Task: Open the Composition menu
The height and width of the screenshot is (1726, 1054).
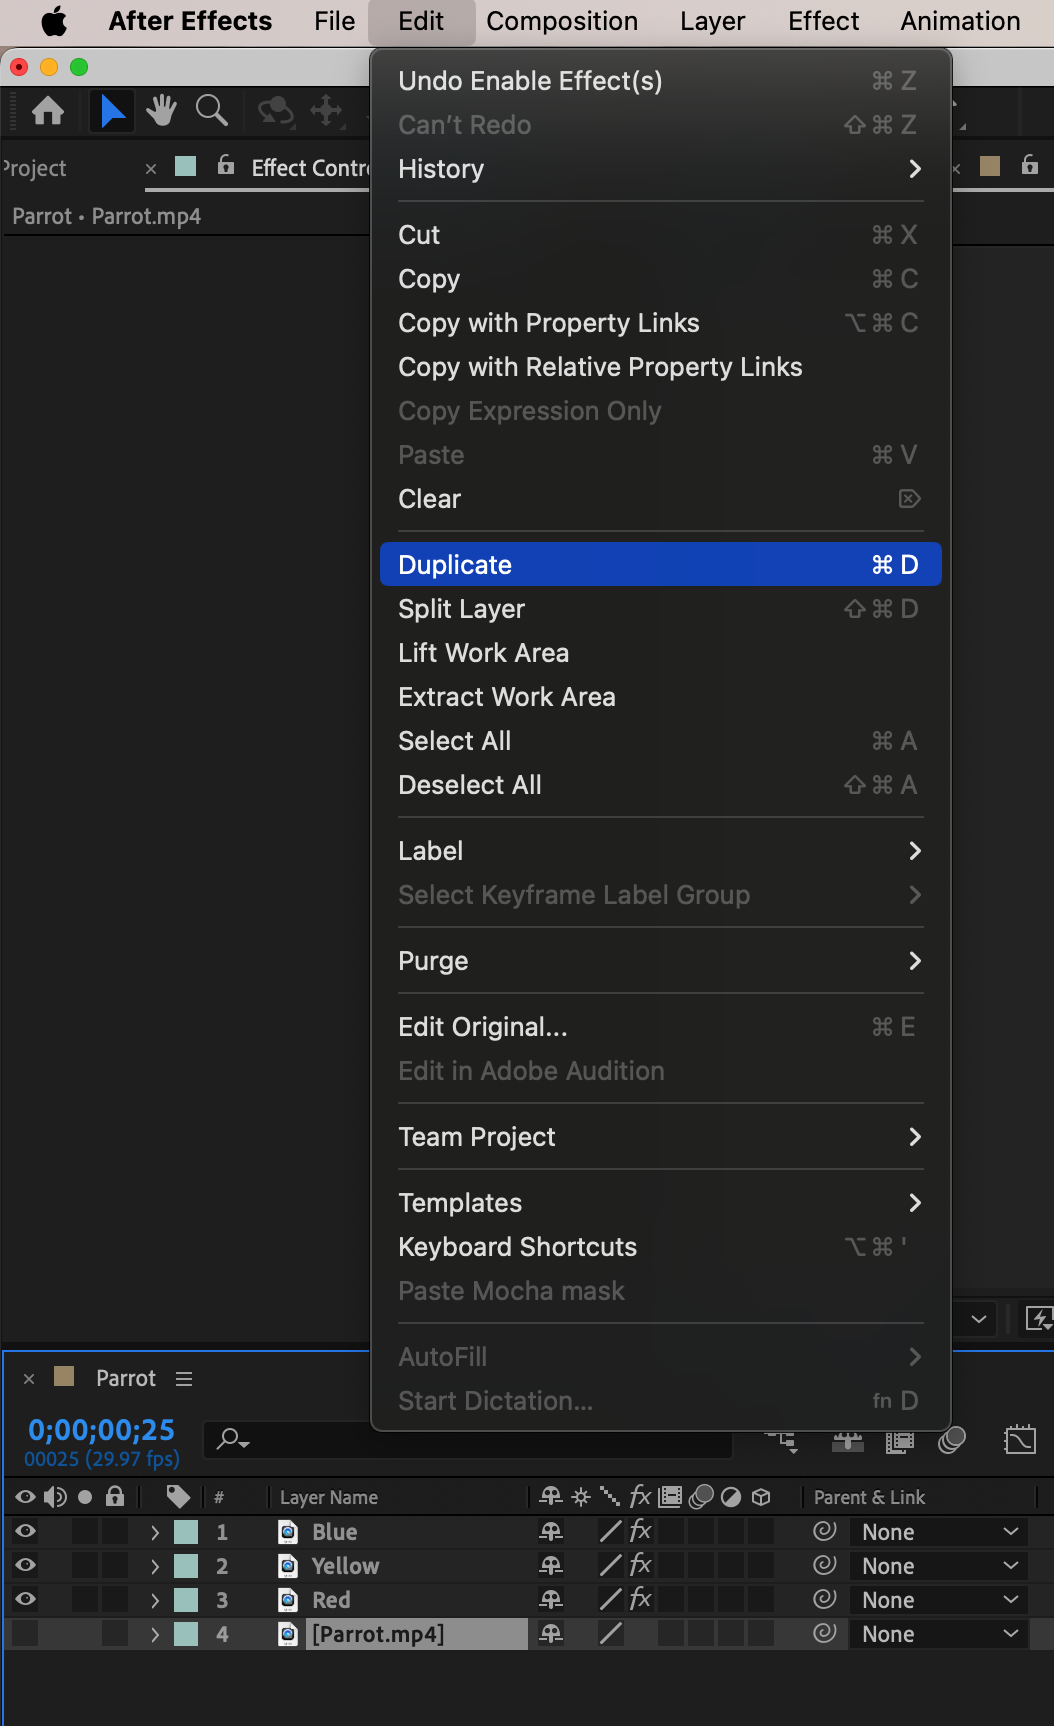Action: (x=562, y=21)
